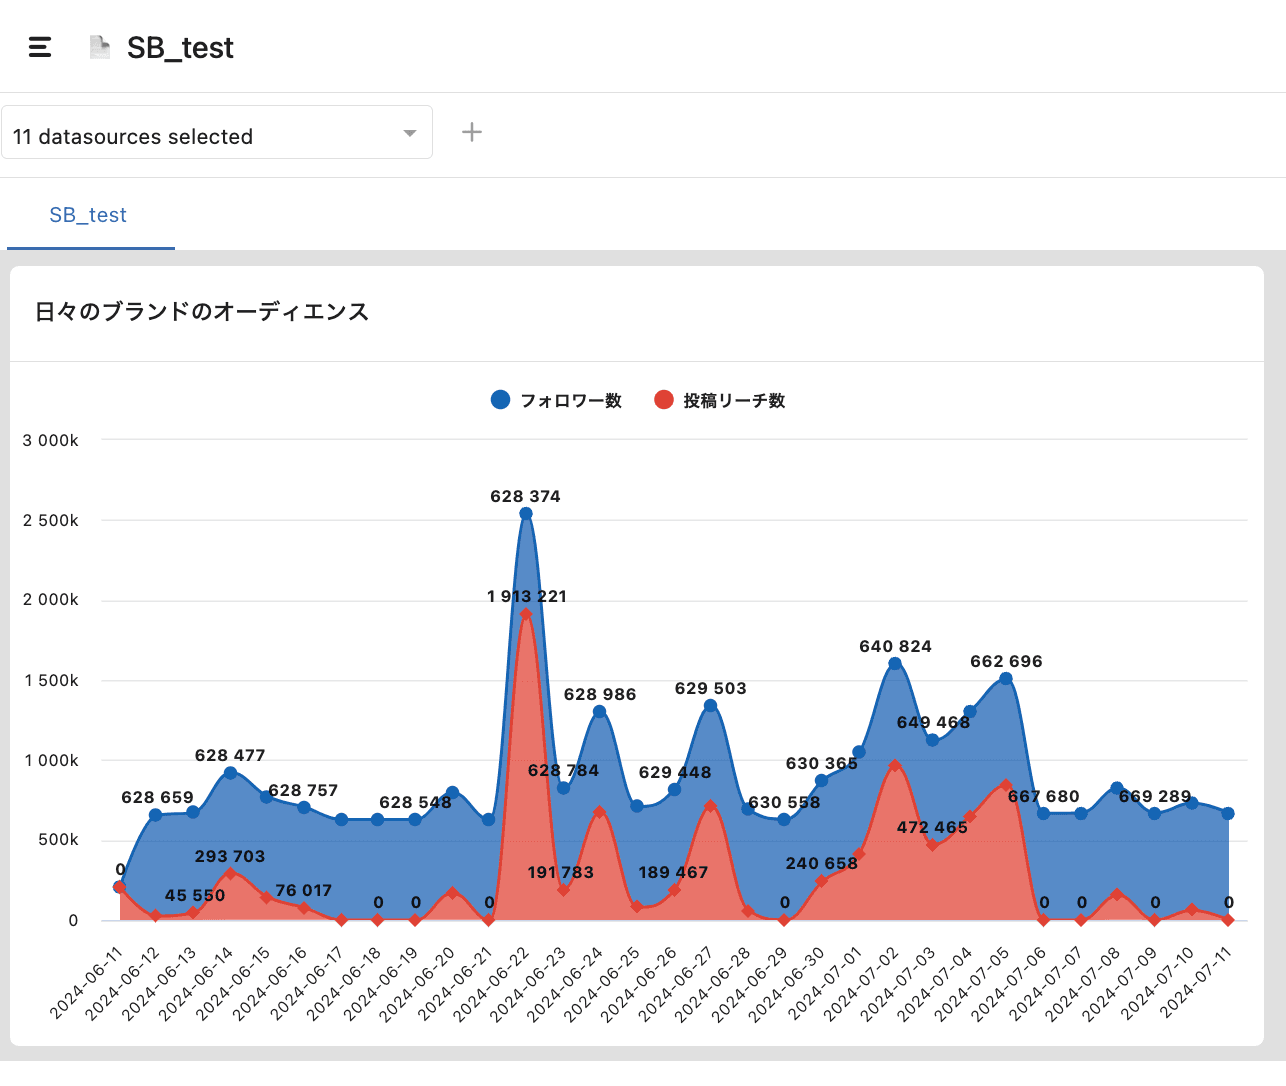Click the blue point labeled 628 986
This screenshot has height=1086, width=1286.
tap(599, 712)
